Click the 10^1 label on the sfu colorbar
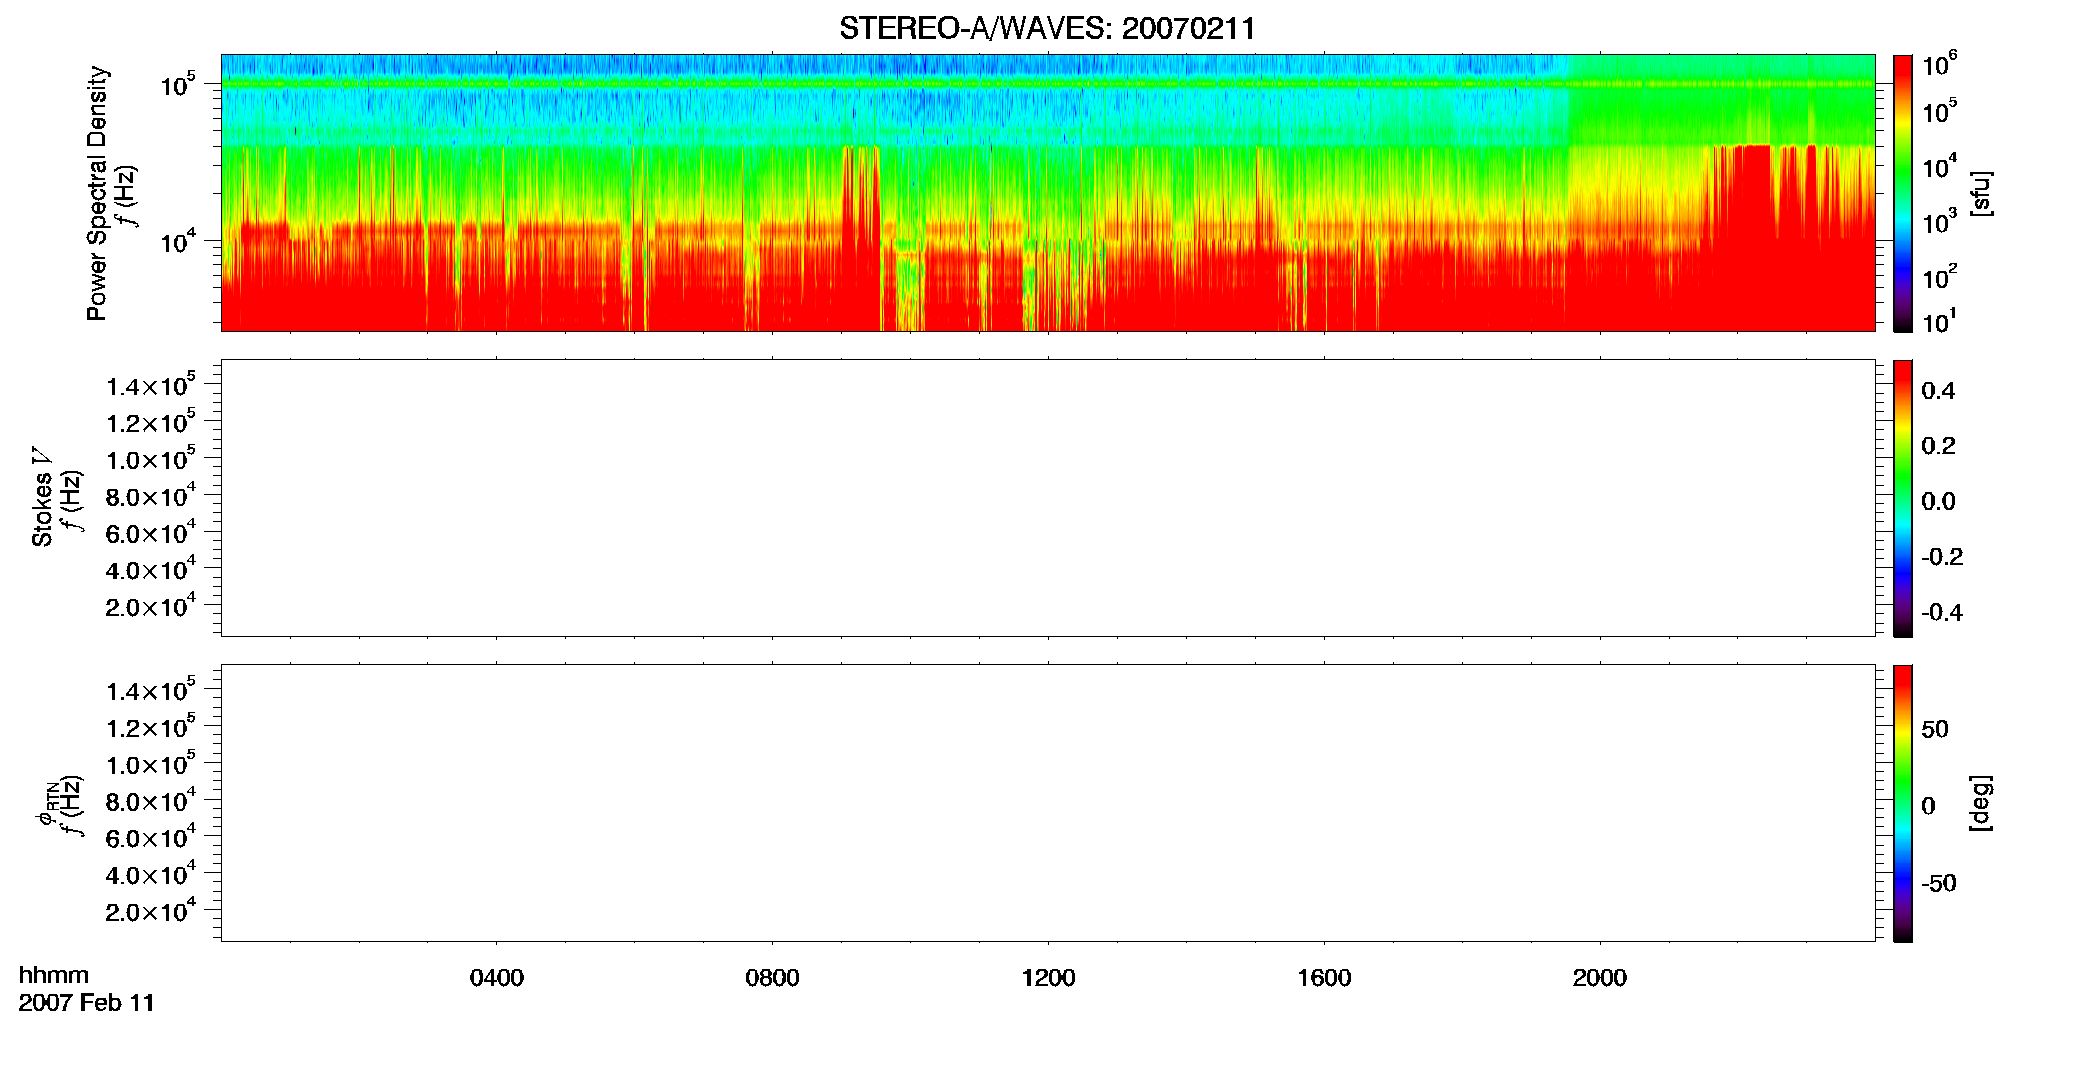 pos(1940,322)
